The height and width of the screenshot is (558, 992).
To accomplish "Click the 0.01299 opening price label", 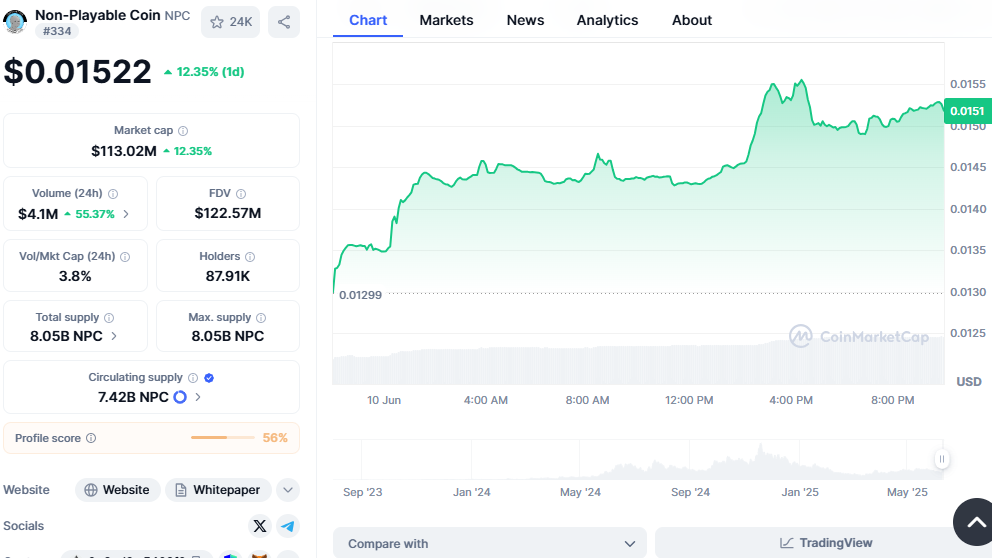I will coord(361,295).
